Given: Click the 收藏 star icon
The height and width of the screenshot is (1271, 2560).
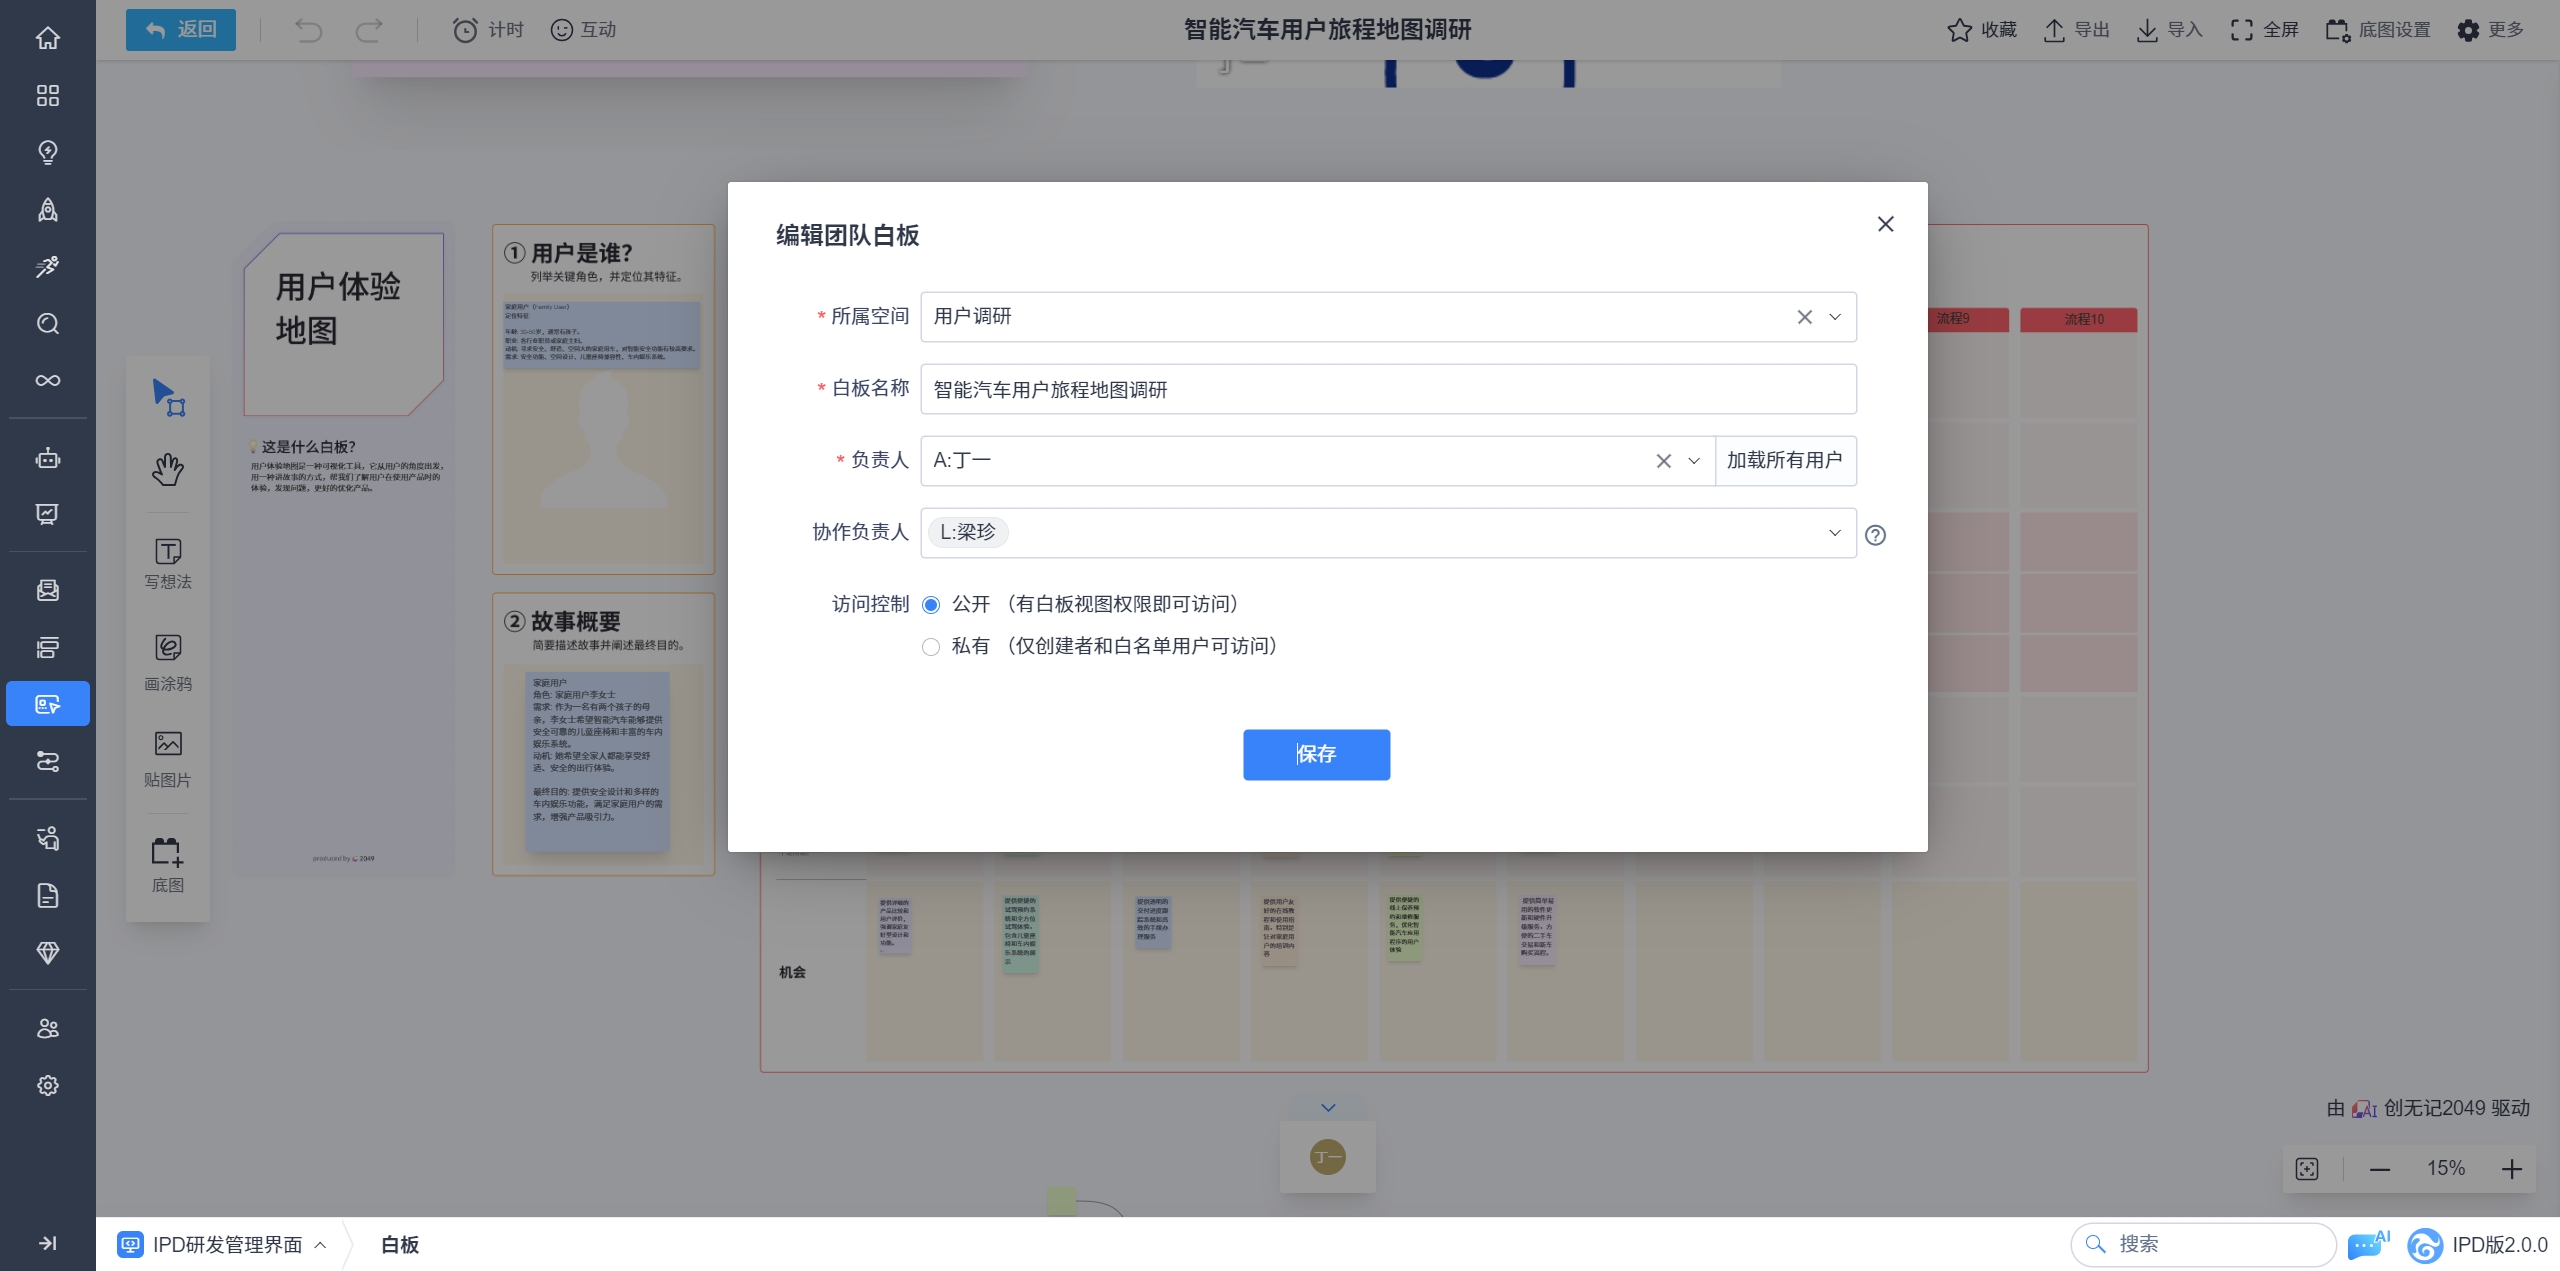Looking at the screenshot, I should click(x=1959, y=30).
